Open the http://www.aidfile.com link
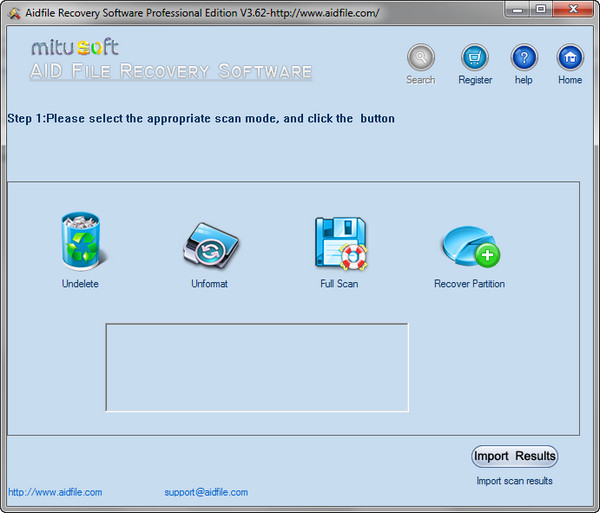This screenshot has width=600, height=513. coord(55,492)
